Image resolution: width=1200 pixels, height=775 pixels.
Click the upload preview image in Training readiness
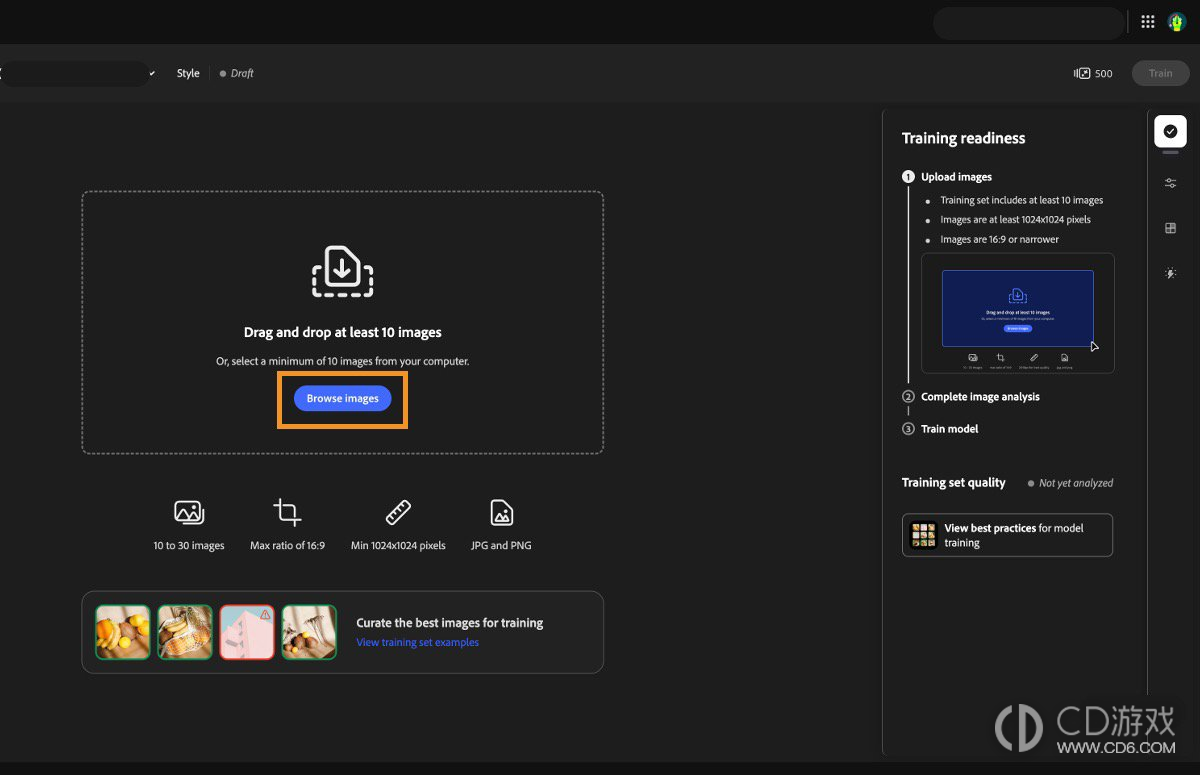(x=1017, y=313)
